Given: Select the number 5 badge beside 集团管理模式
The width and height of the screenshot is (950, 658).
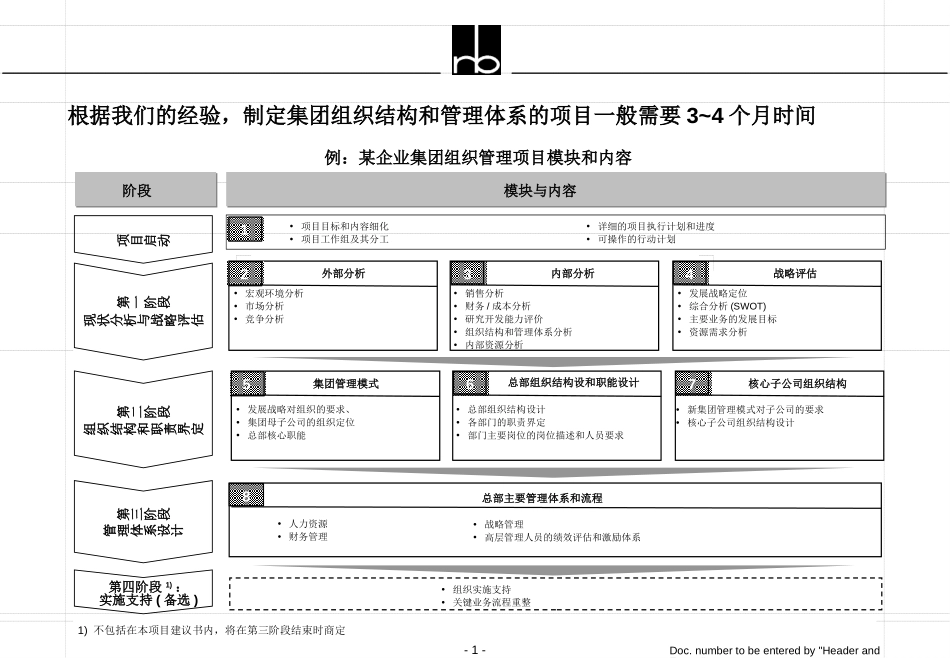Looking at the screenshot, I should click(248, 384).
